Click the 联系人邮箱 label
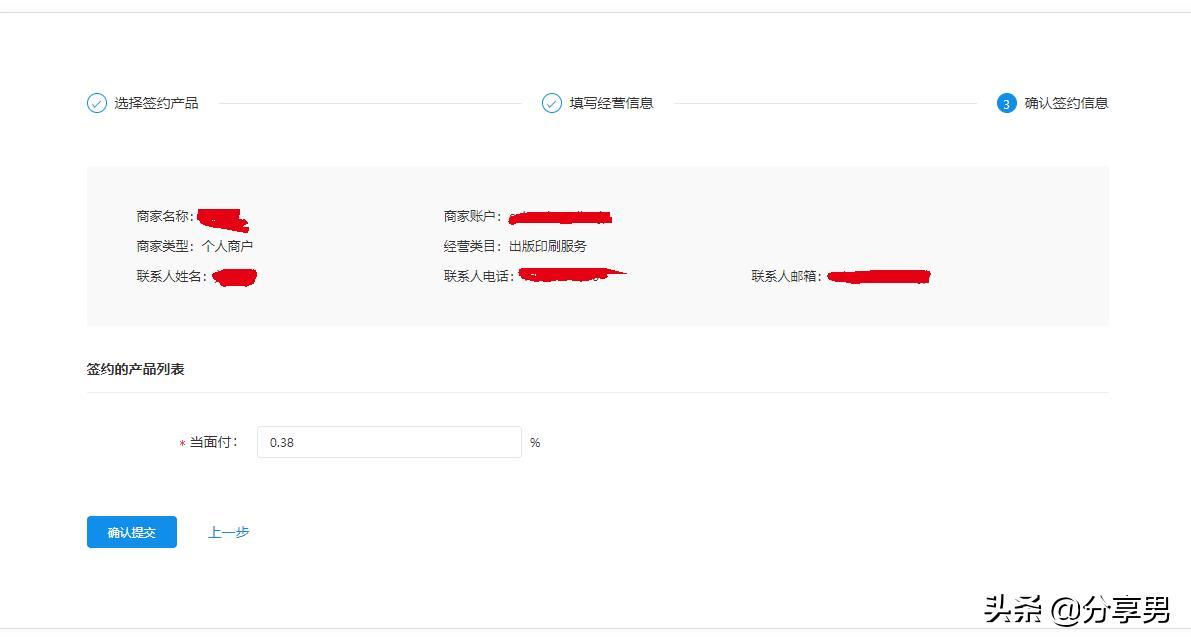 787,276
